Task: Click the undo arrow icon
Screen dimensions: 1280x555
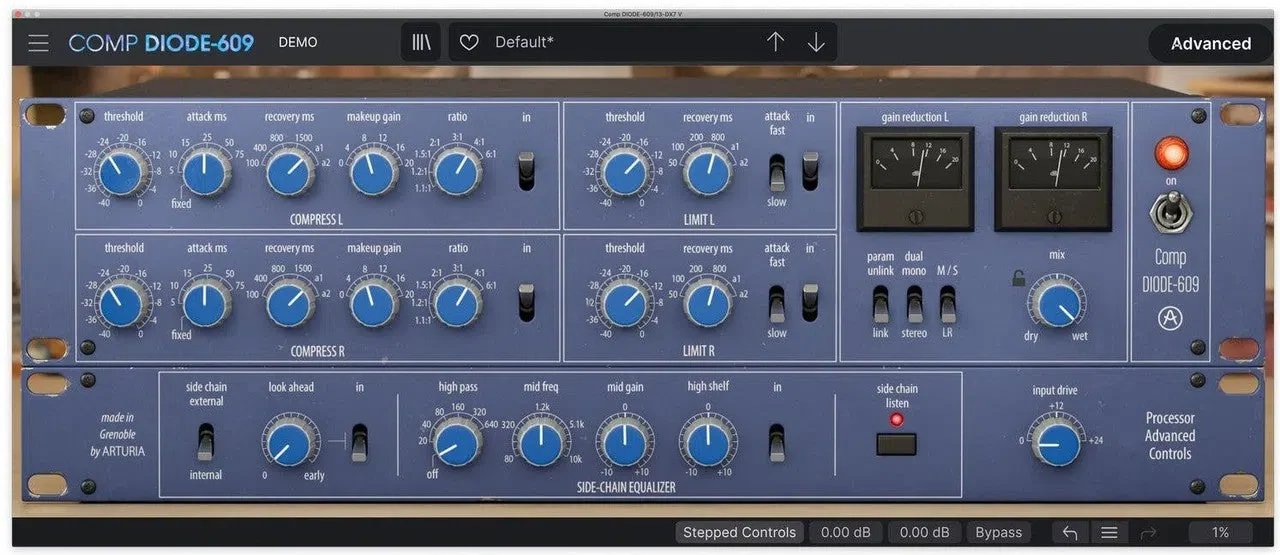Action: (x=1069, y=533)
